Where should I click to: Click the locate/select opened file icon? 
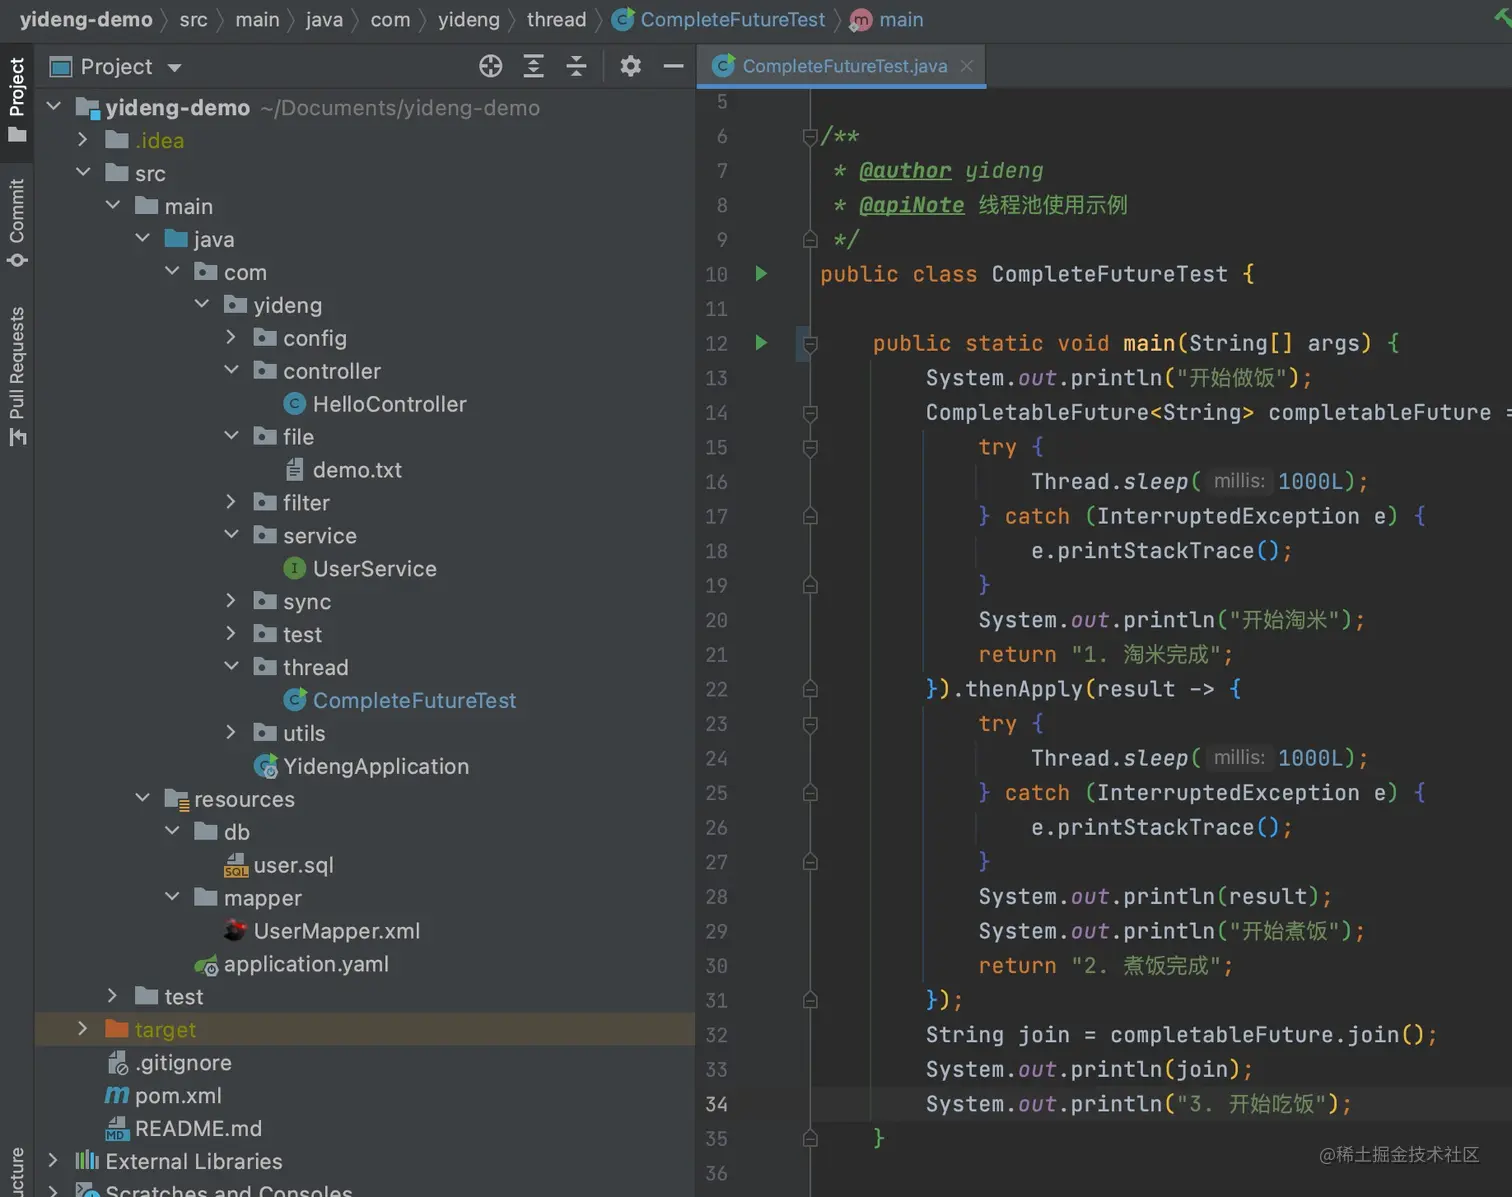pyautogui.click(x=490, y=67)
